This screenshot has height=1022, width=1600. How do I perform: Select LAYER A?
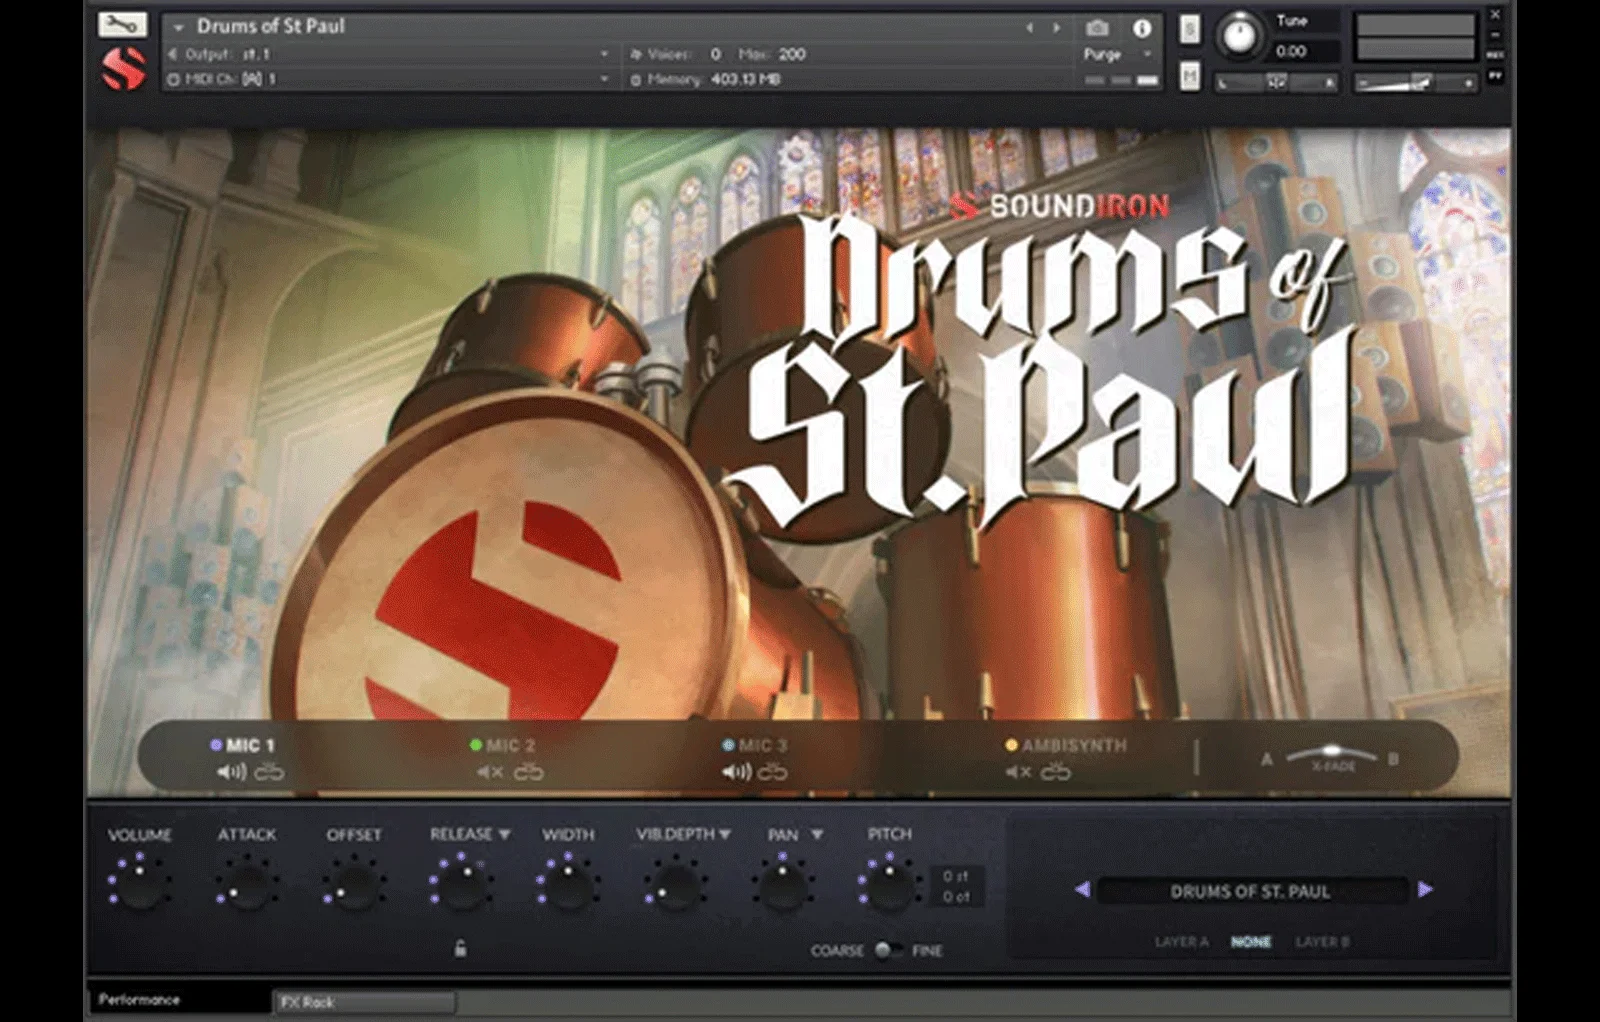pos(1182,942)
